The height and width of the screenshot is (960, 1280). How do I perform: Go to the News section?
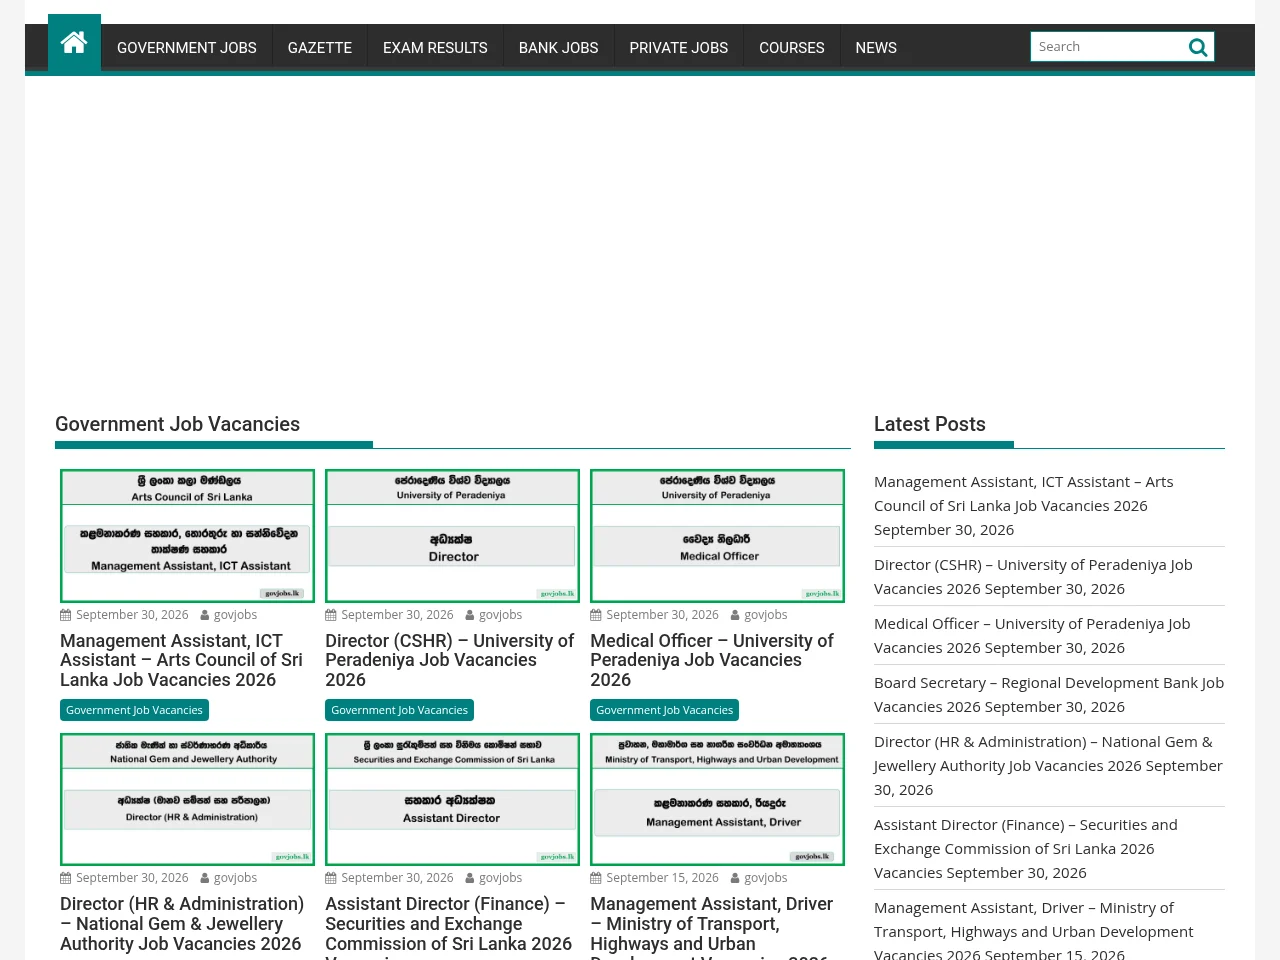[x=876, y=48]
